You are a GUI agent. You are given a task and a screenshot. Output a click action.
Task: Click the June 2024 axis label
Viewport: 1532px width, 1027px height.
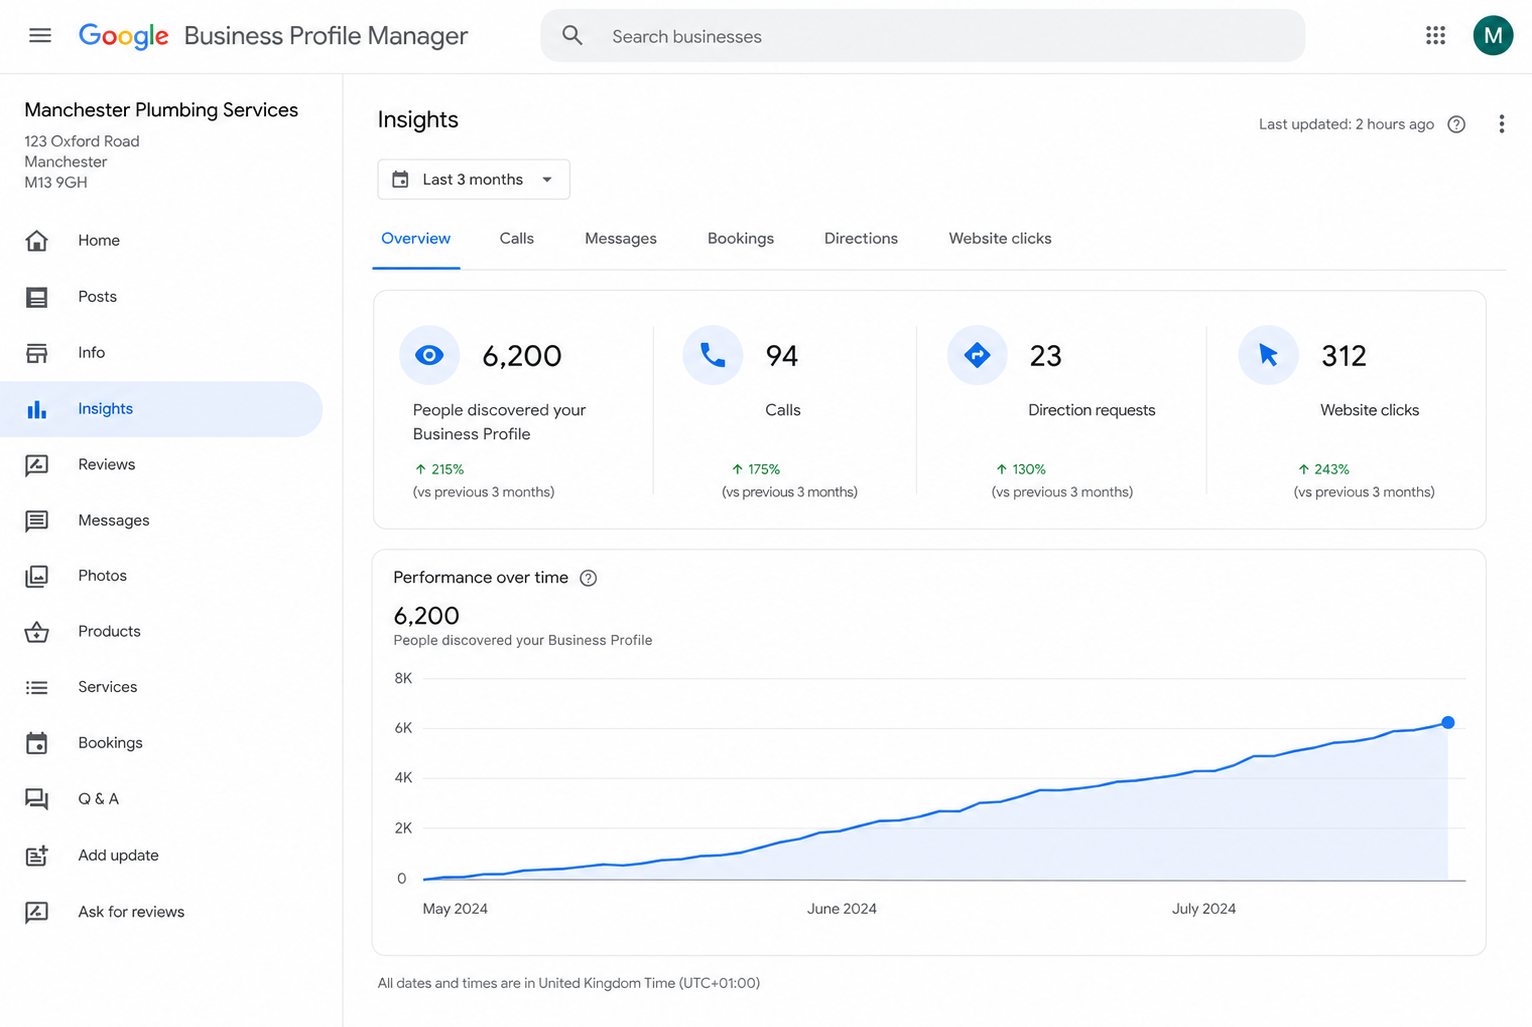[x=842, y=909]
